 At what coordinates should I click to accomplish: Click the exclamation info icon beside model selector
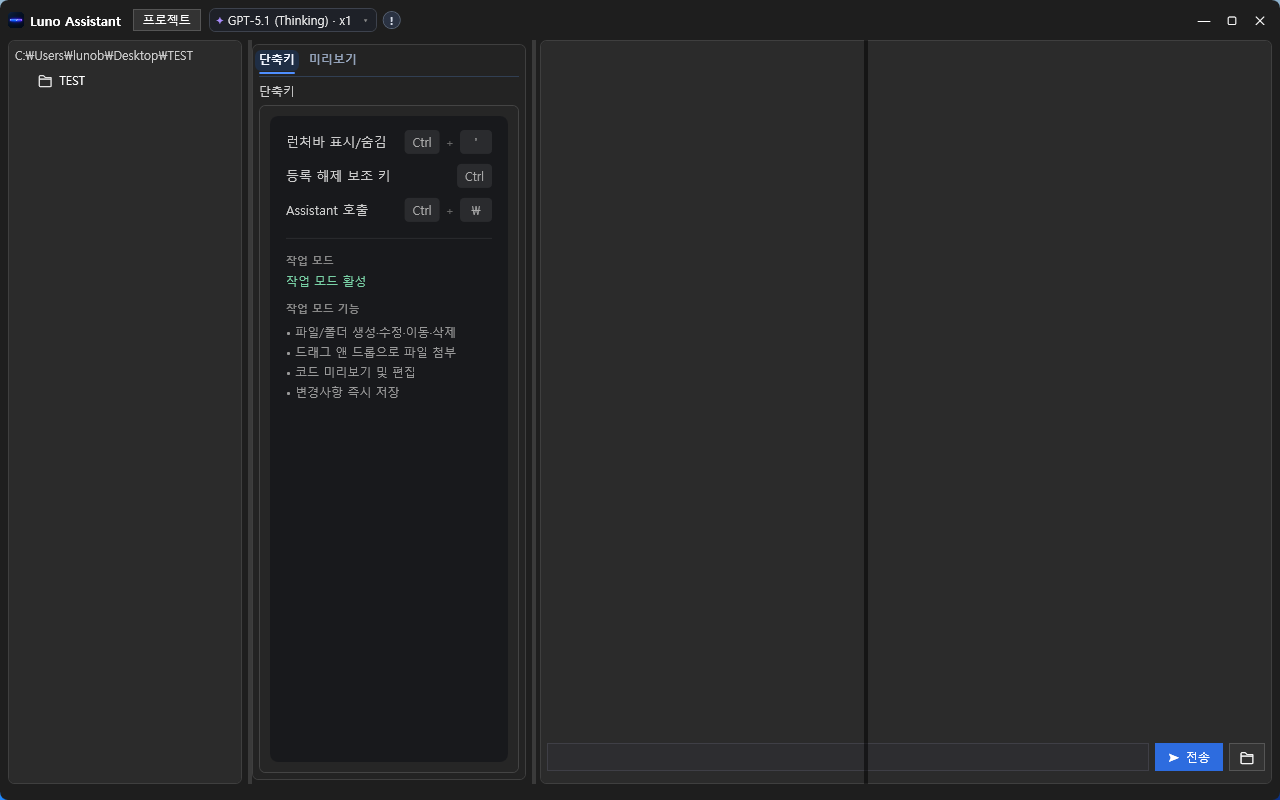[391, 19]
